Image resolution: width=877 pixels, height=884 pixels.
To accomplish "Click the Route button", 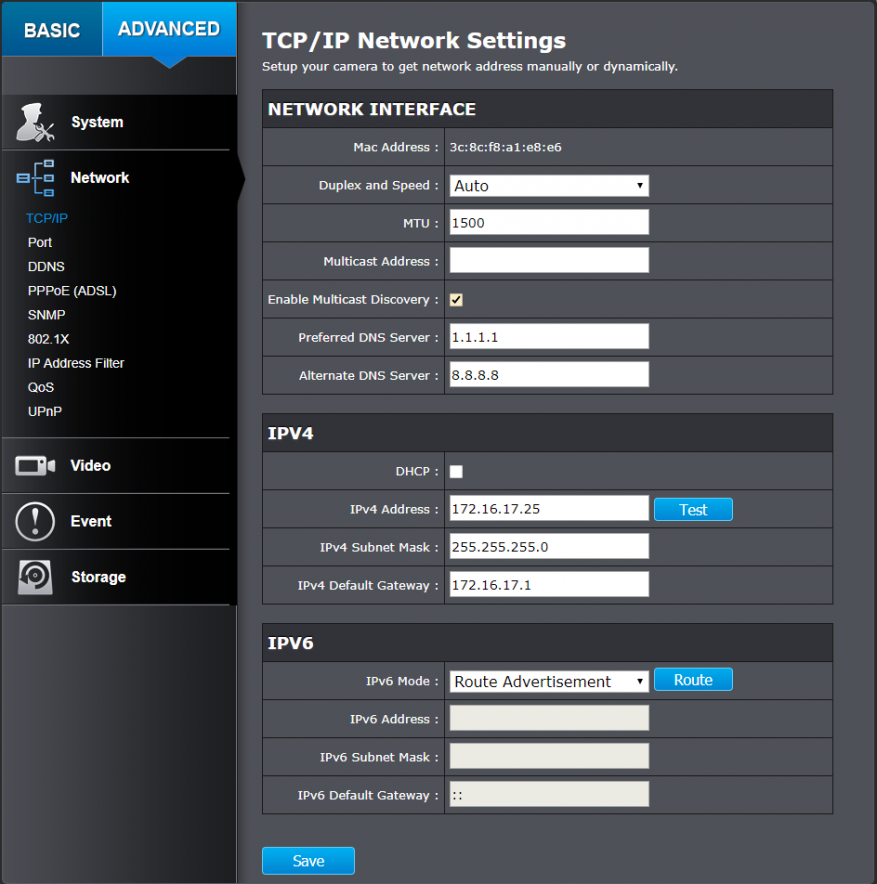I will click(693, 680).
